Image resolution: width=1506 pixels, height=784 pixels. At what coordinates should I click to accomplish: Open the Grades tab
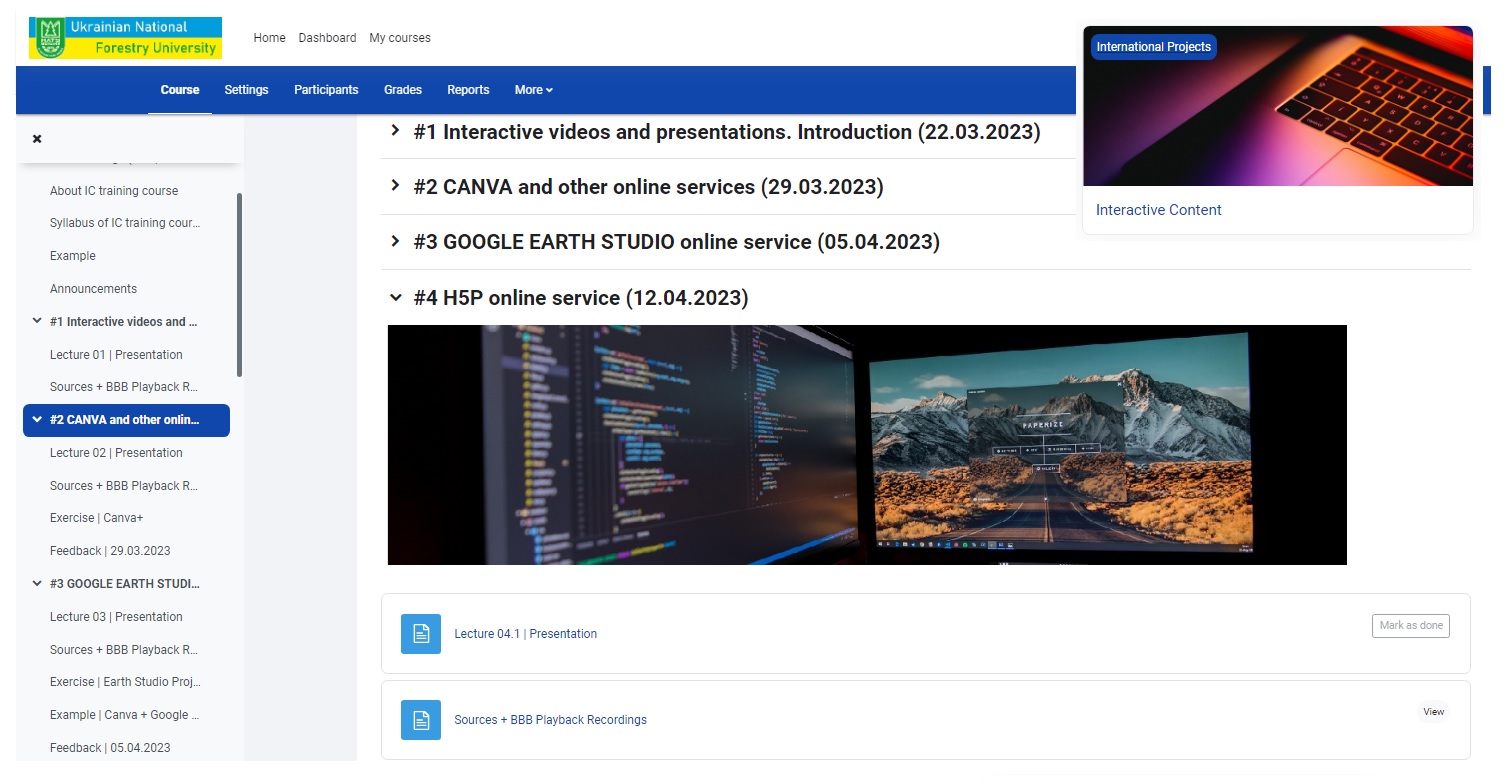(x=403, y=90)
